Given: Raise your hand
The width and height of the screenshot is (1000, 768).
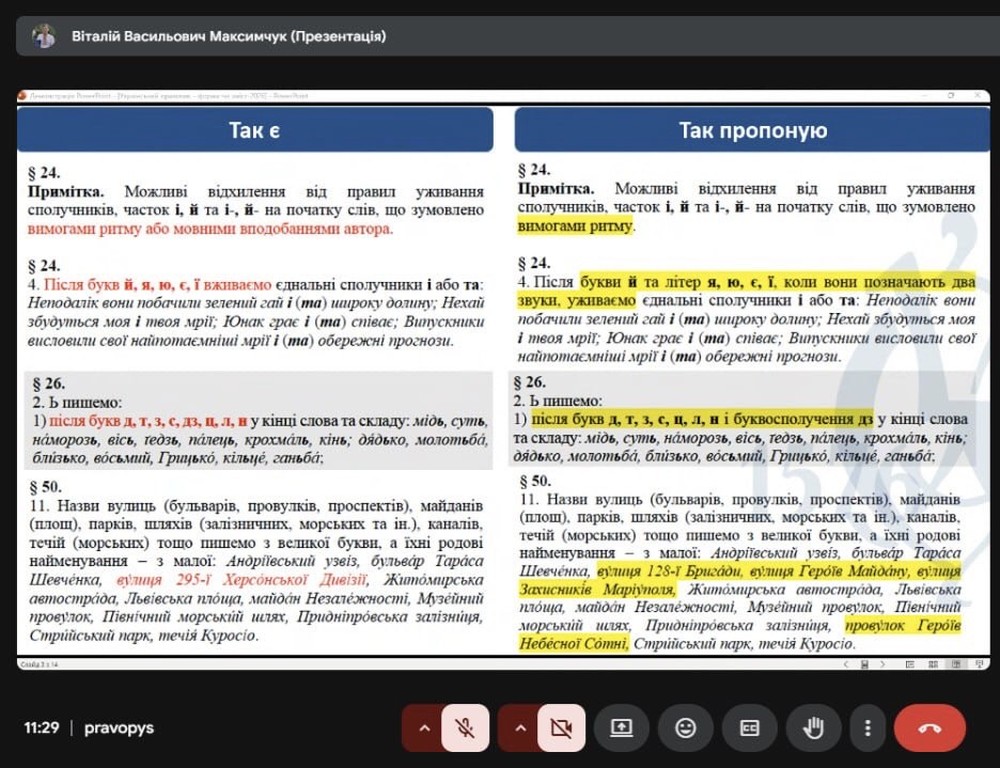Looking at the screenshot, I should coord(813,728).
